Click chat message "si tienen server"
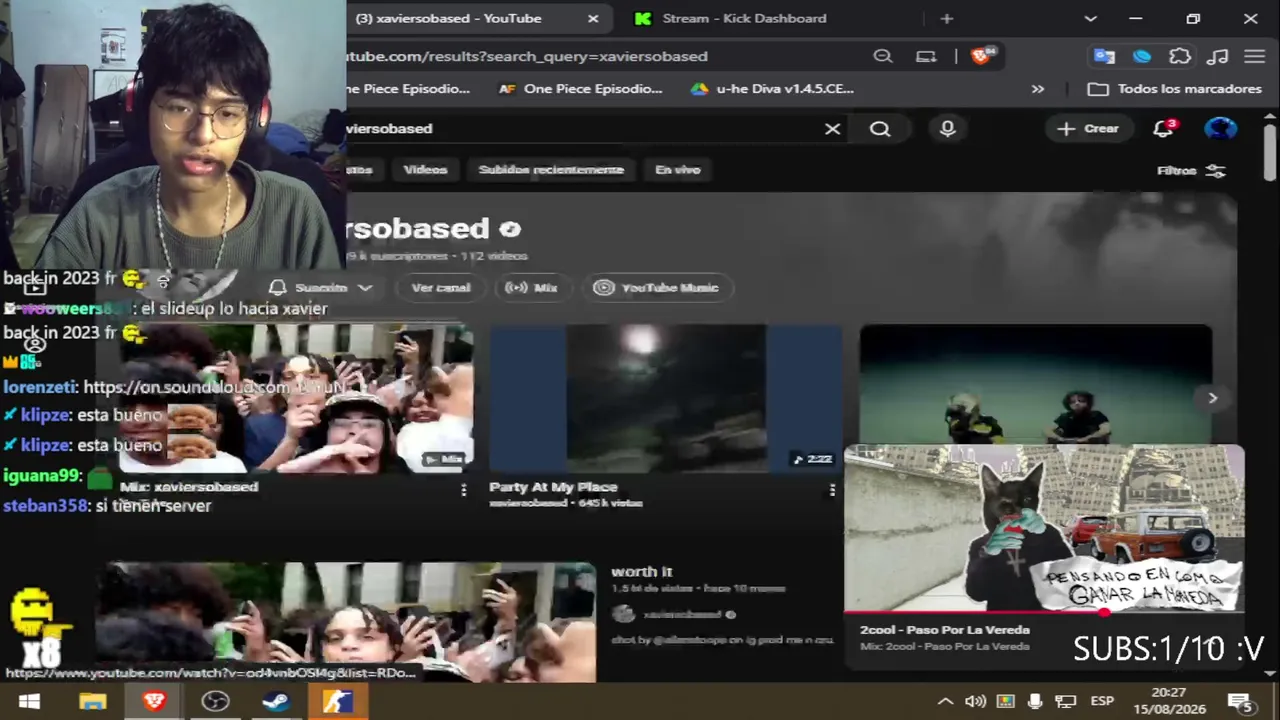Viewport: 1280px width, 720px height. pyautogui.click(x=153, y=506)
